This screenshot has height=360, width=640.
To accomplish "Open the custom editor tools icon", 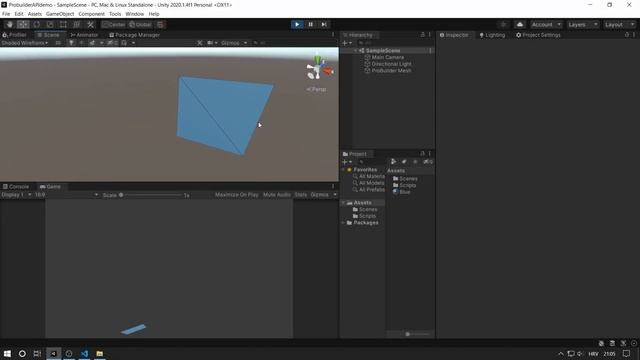I will tap(90, 24).
